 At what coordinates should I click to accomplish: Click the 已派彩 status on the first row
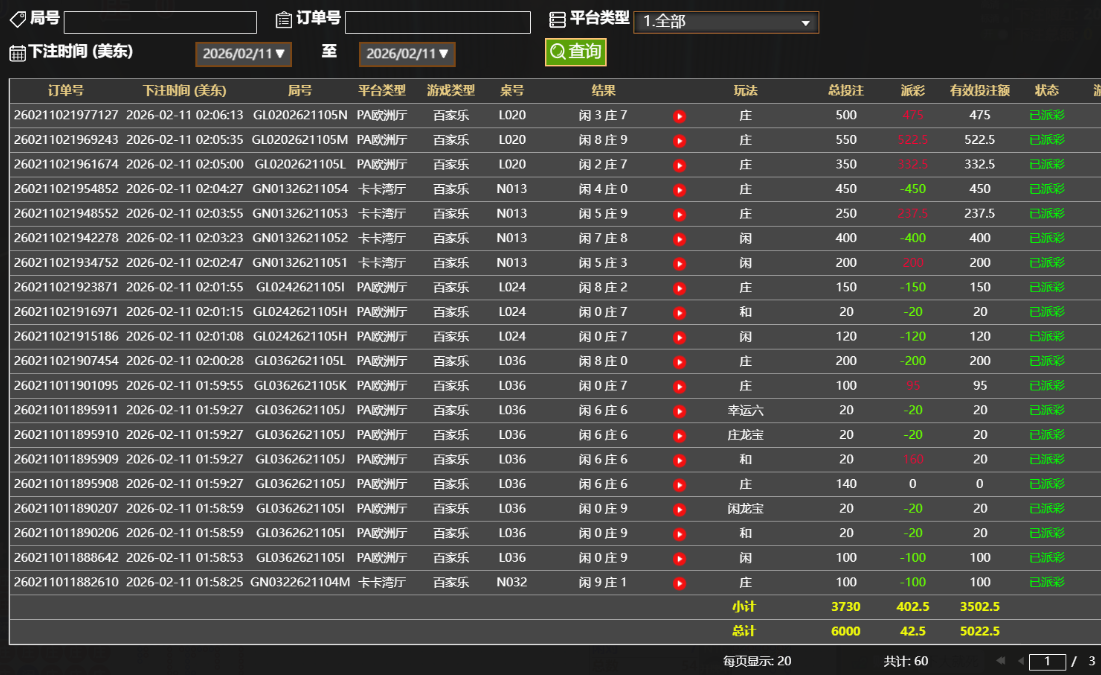pyautogui.click(x=1046, y=116)
